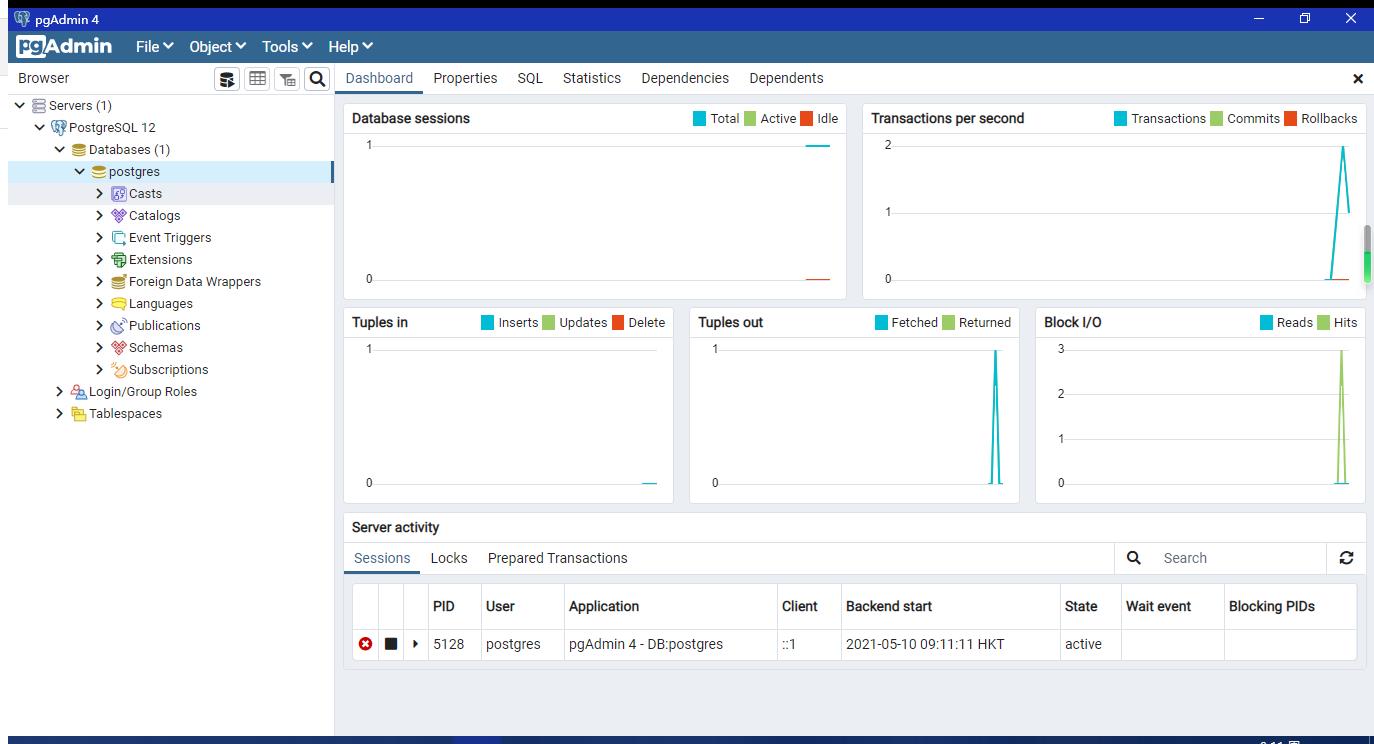Image resolution: width=1374 pixels, height=744 pixels.
Task: Expand the Schemas node
Action: point(100,348)
